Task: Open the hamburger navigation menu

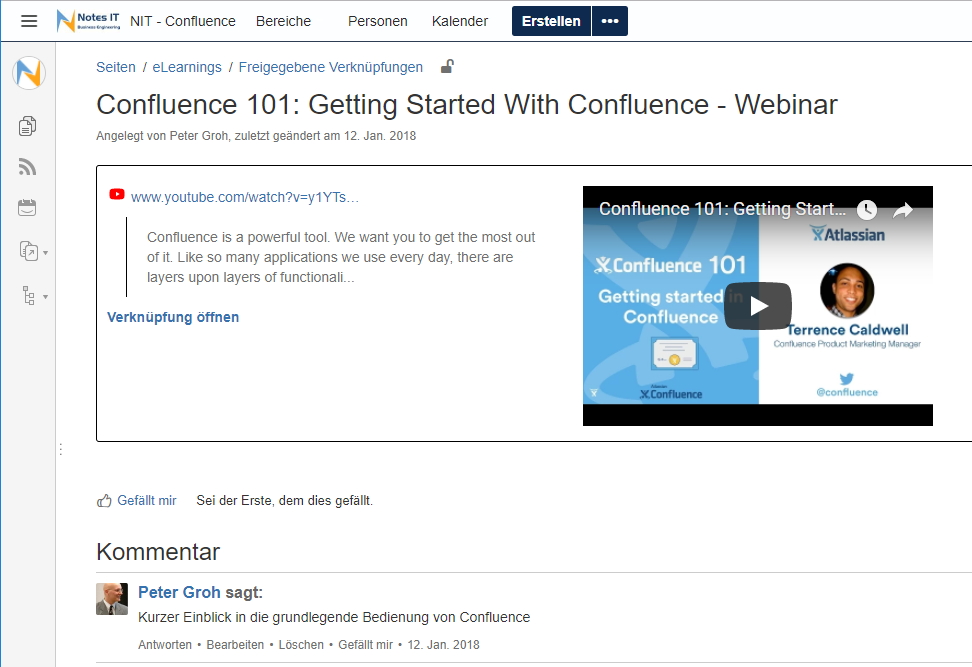Action: (29, 21)
